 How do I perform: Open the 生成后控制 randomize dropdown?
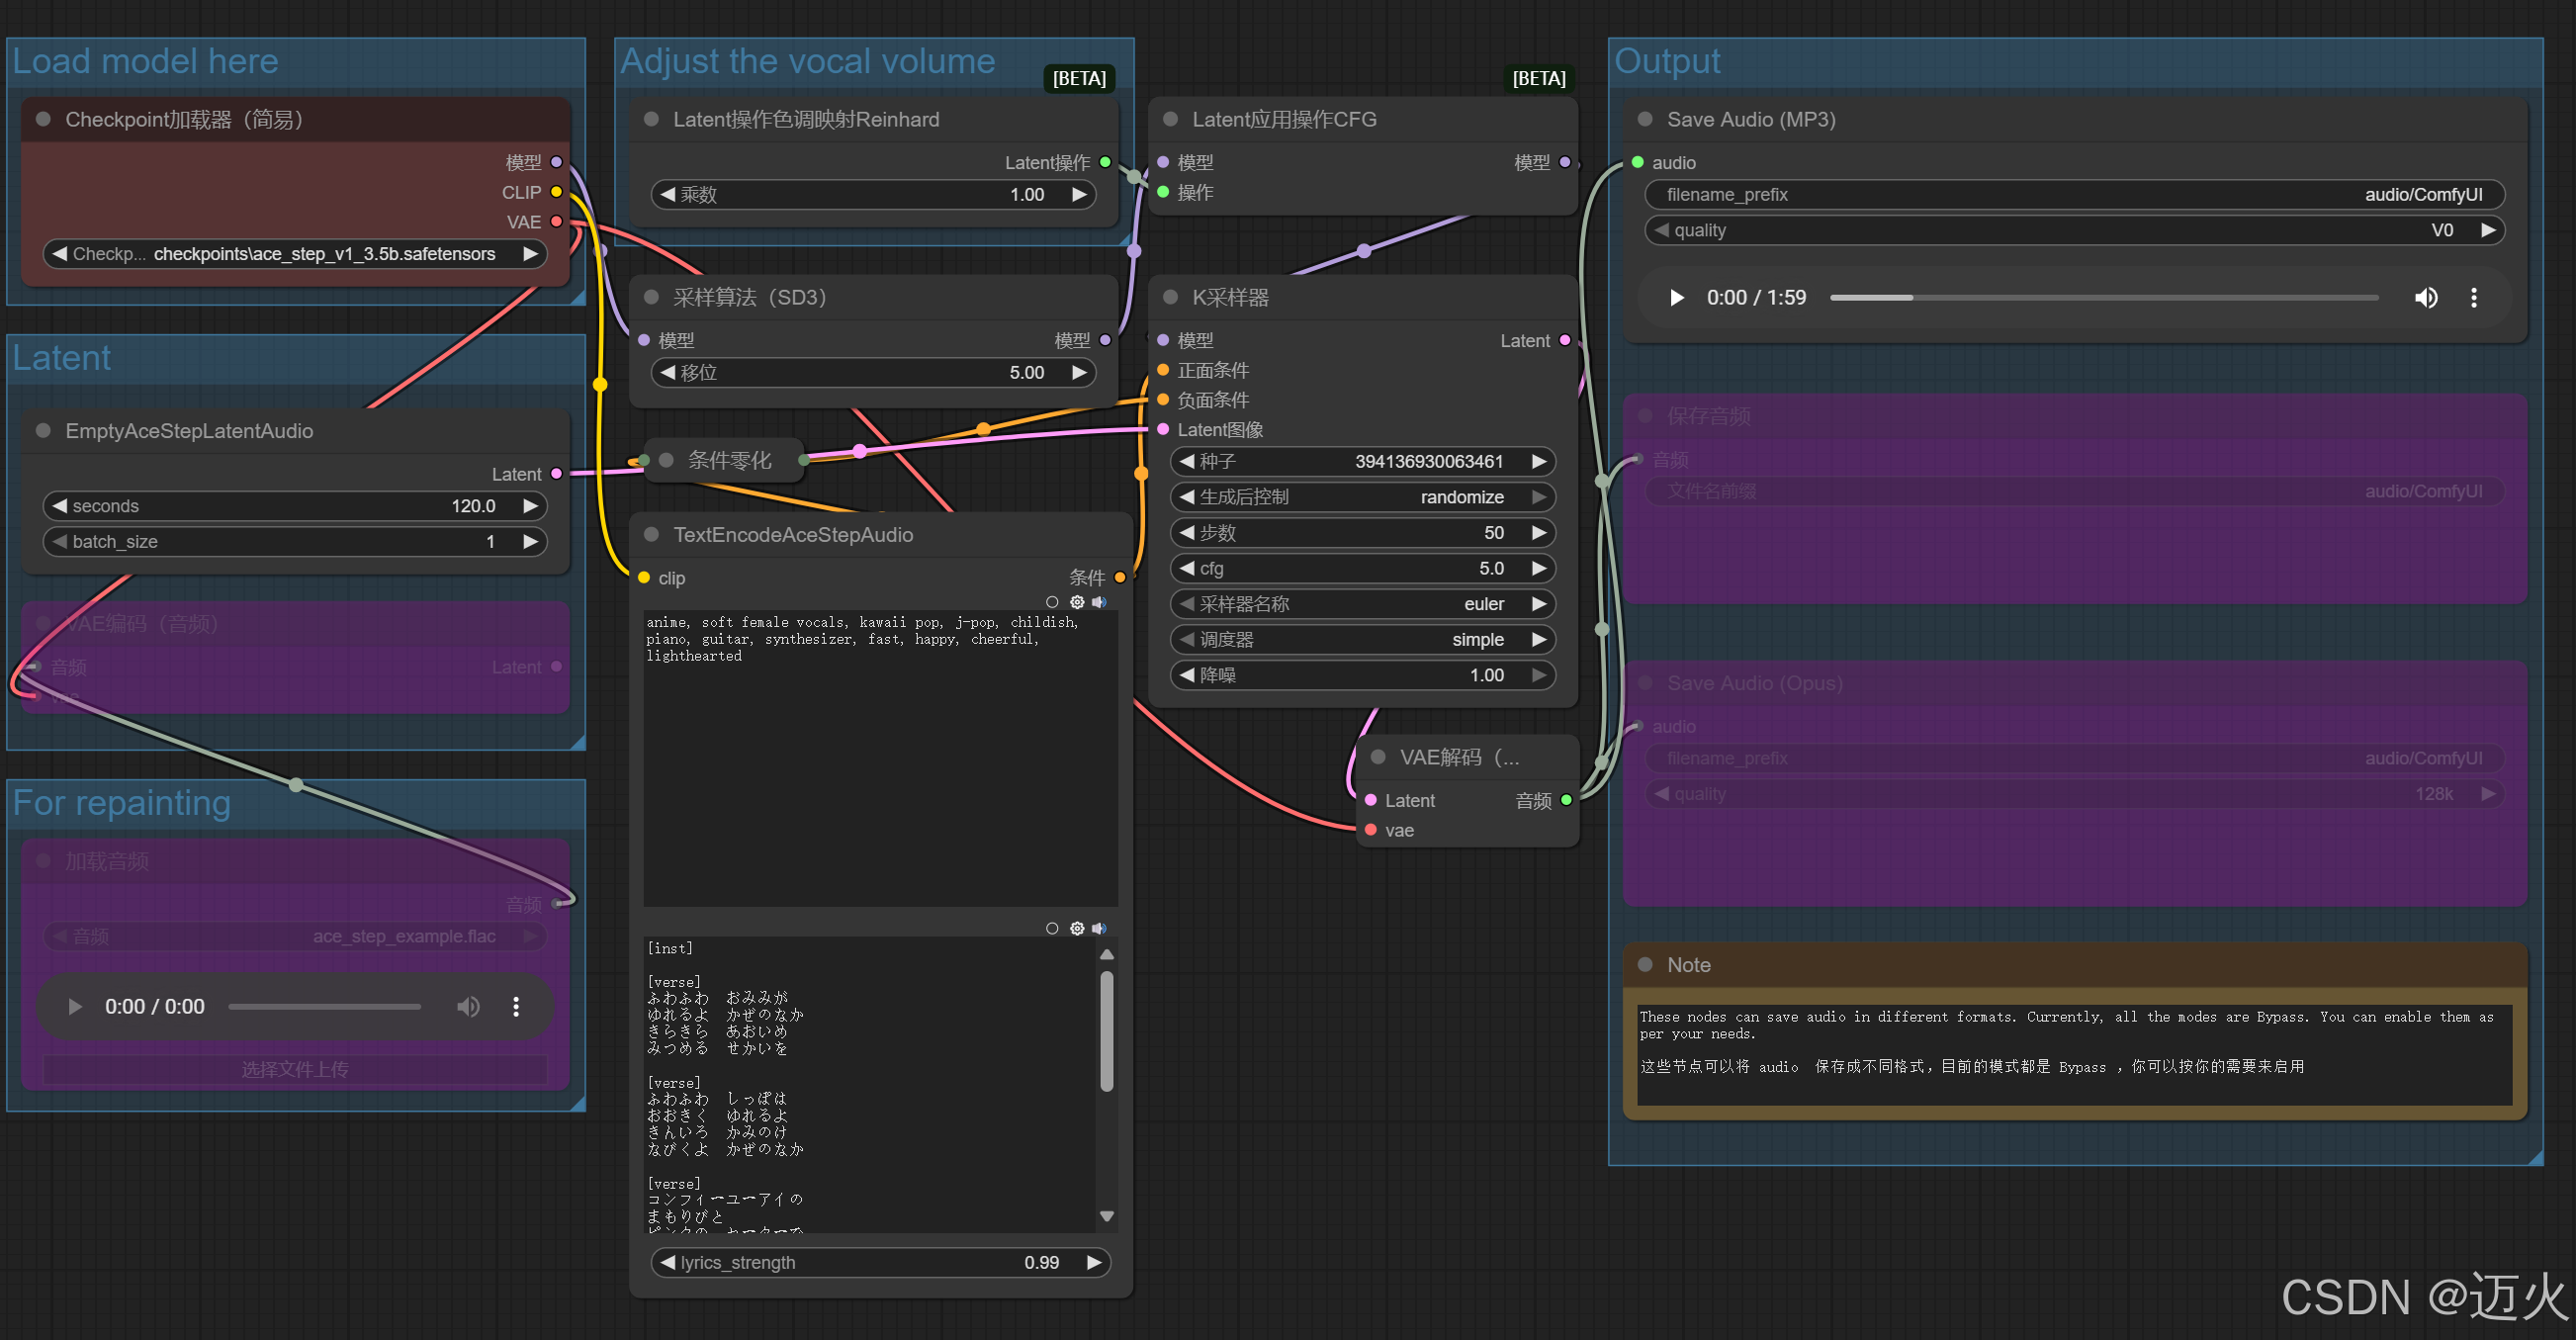(x=1362, y=497)
